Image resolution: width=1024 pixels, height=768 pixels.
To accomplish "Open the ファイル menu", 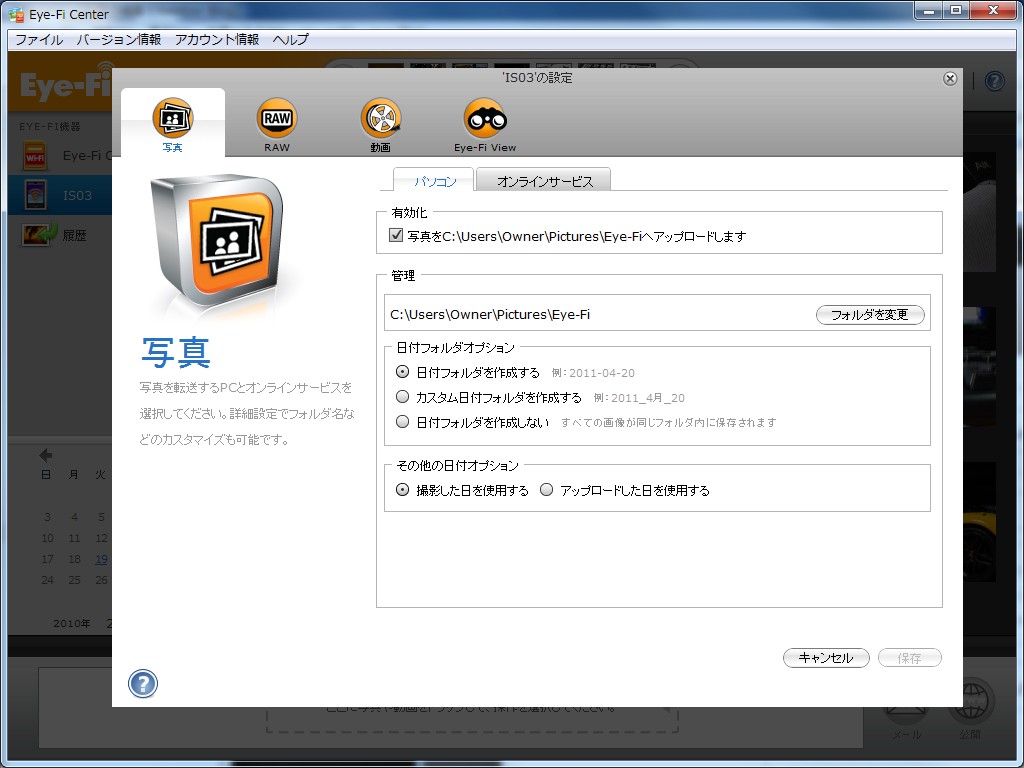I will [x=39, y=39].
